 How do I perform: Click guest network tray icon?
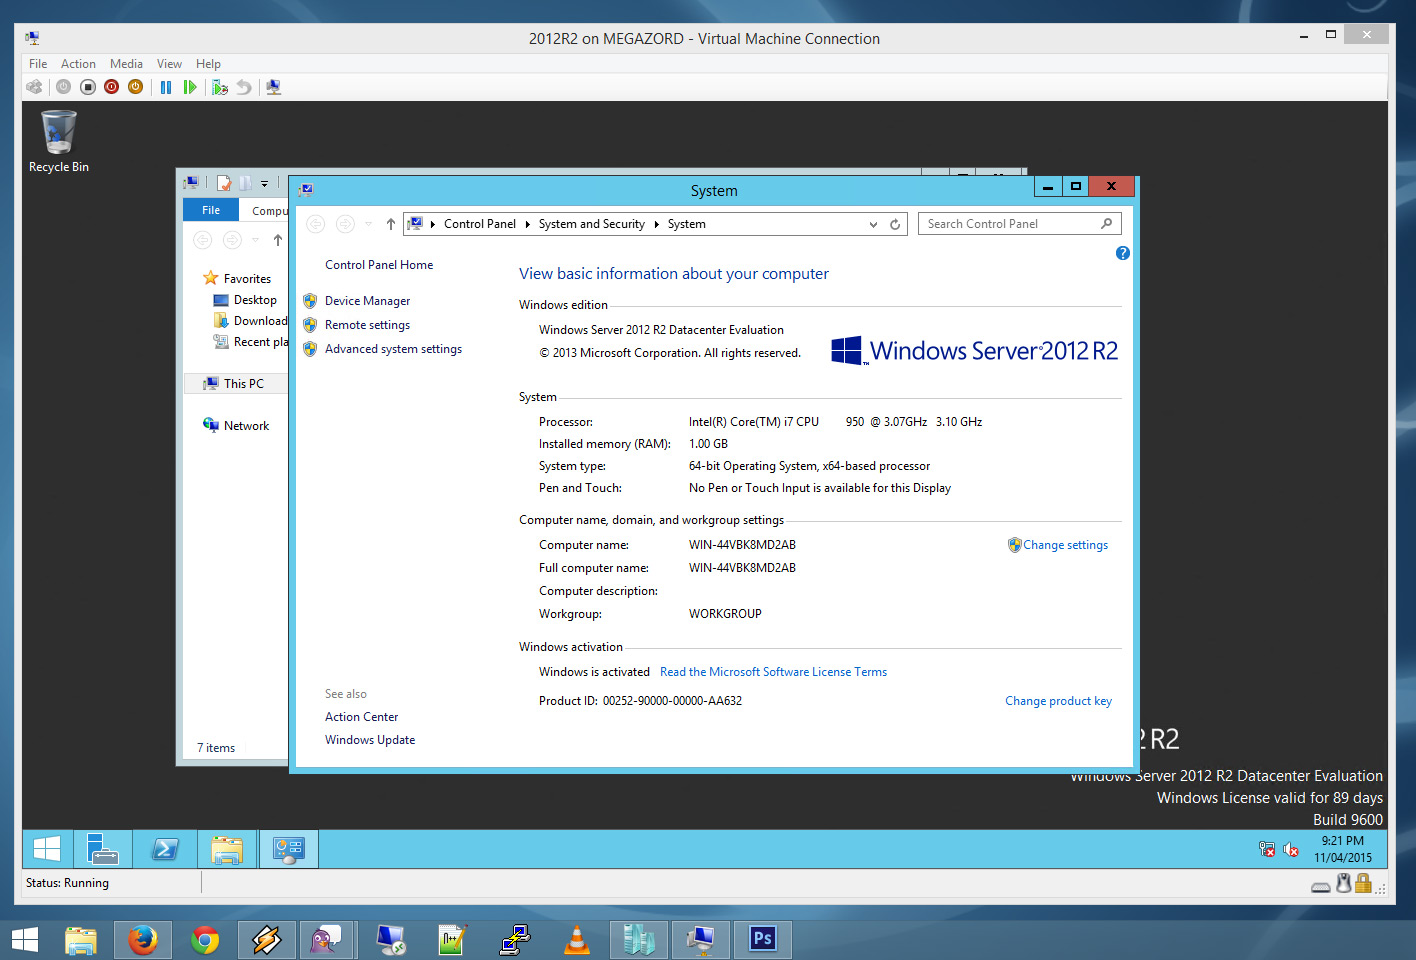tap(1267, 849)
